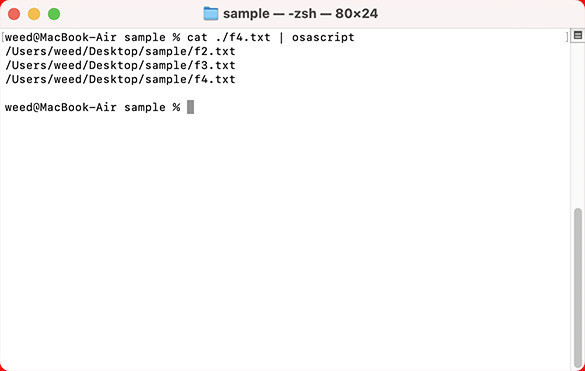The width and height of the screenshot is (585, 371).
Task: Click the right mark bracket at line end
Action: (567, 37)
